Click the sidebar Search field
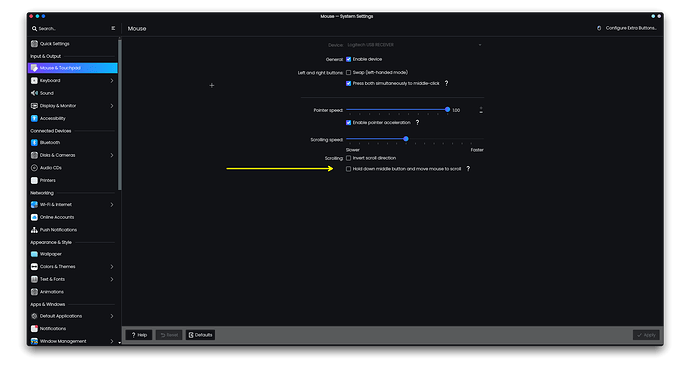The height and width of the screenshot is (375, 690). [x=70, y=29]
